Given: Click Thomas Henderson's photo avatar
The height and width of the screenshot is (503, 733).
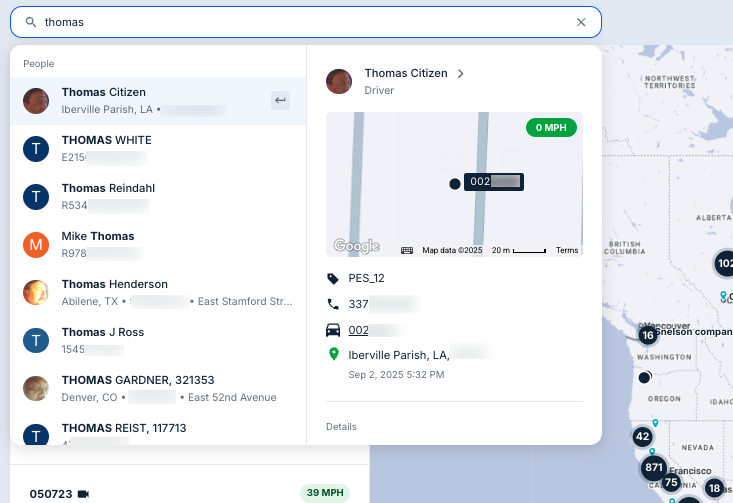Looking at the screenshot, I should [36, 293].
